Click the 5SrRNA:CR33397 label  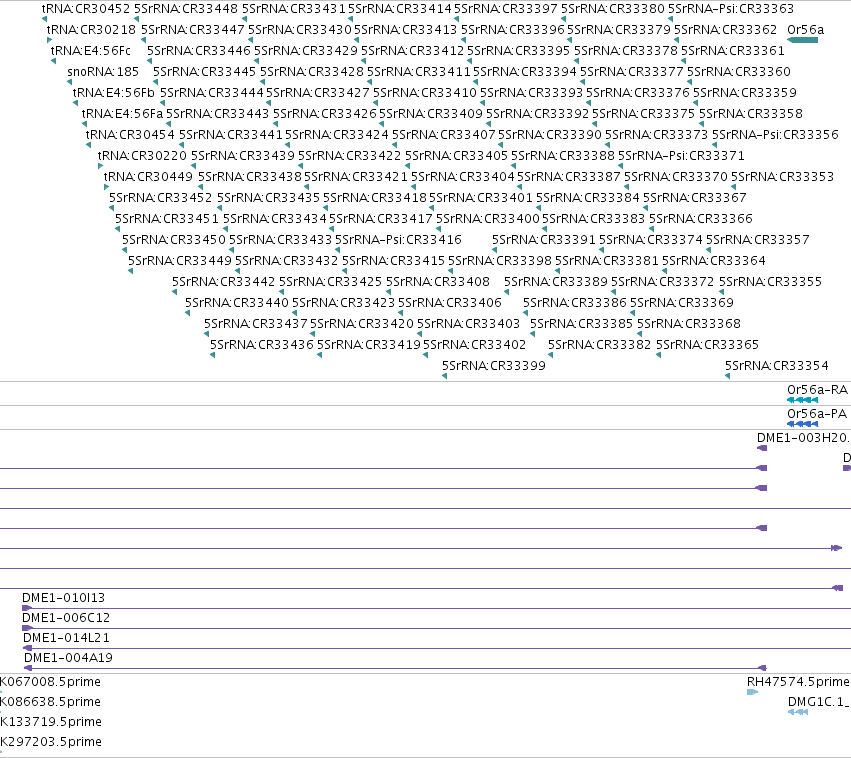tap(506, 9)
